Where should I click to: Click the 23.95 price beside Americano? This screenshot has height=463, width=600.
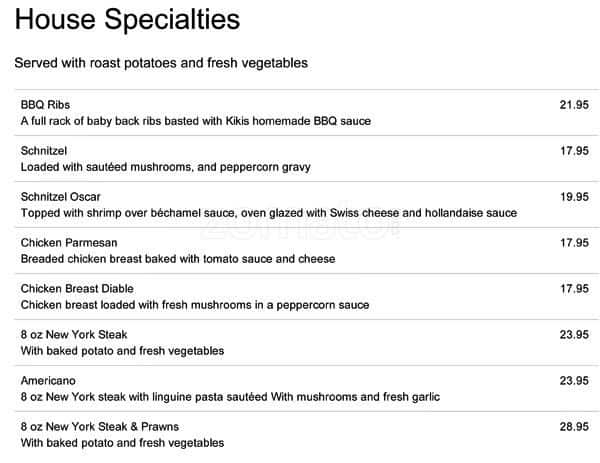573,381
